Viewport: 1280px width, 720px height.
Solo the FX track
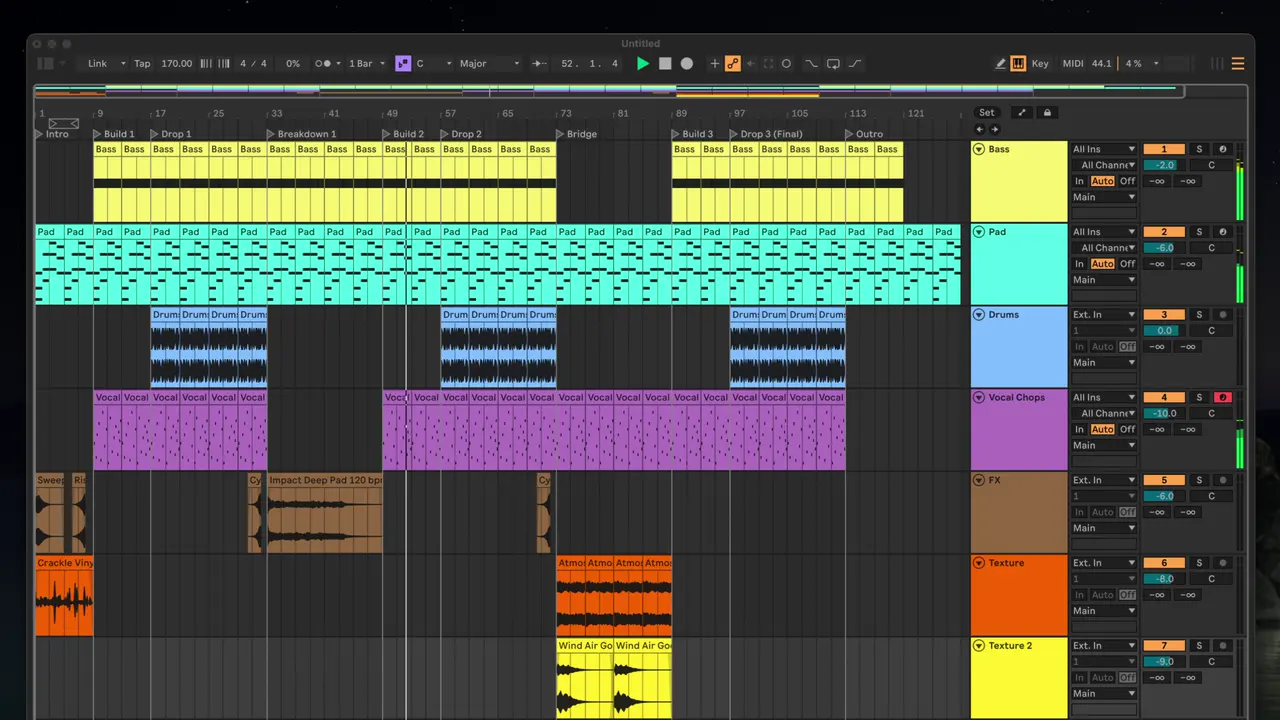coord(1199,481)
